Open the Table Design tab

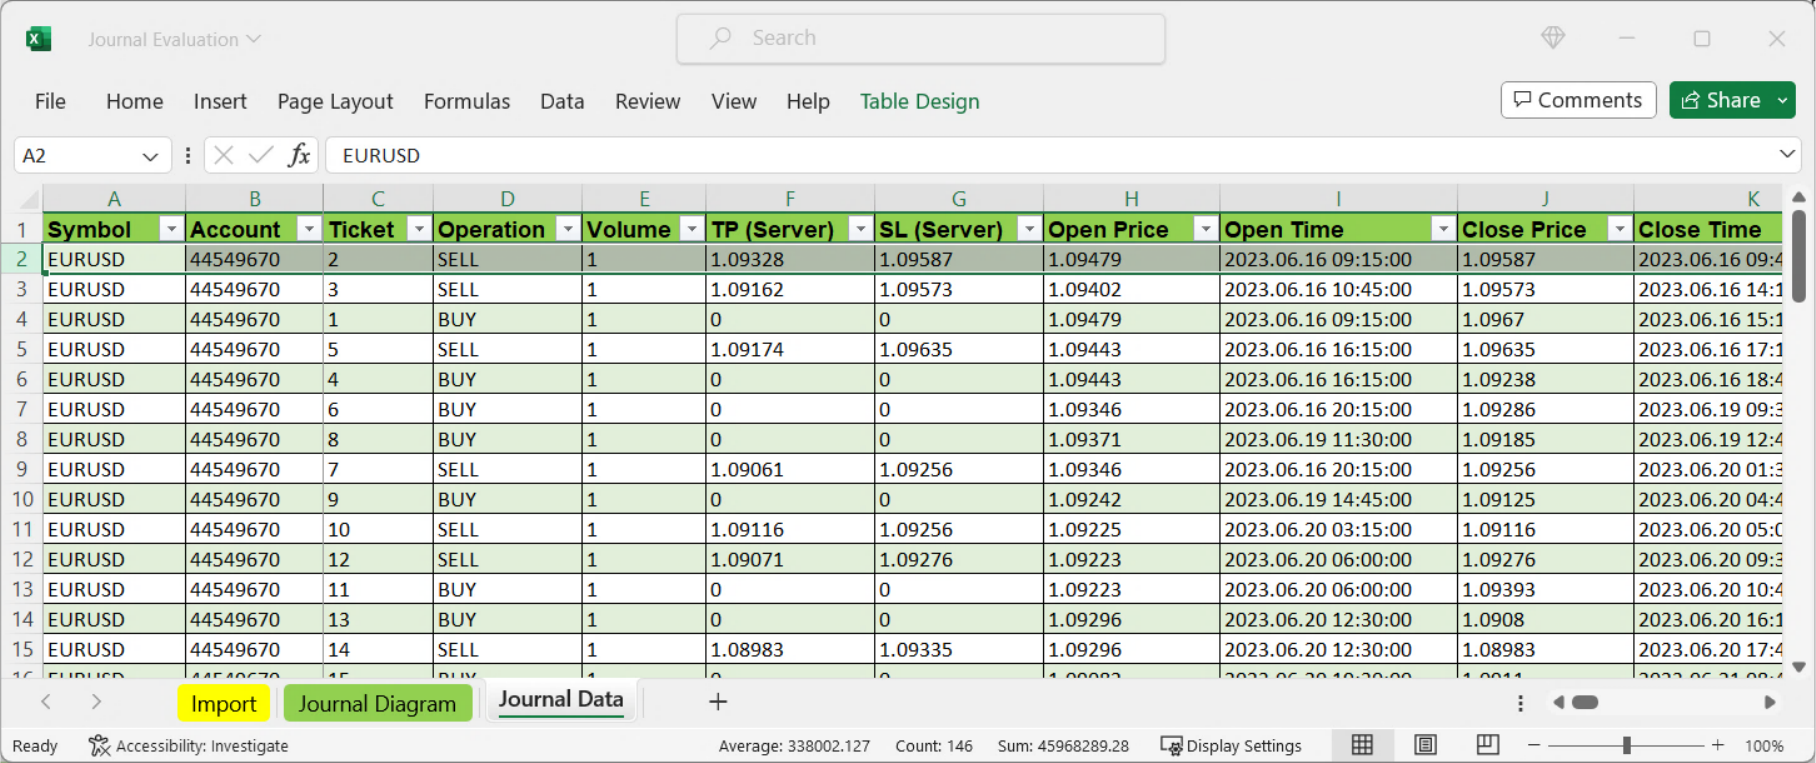(920, 101)
